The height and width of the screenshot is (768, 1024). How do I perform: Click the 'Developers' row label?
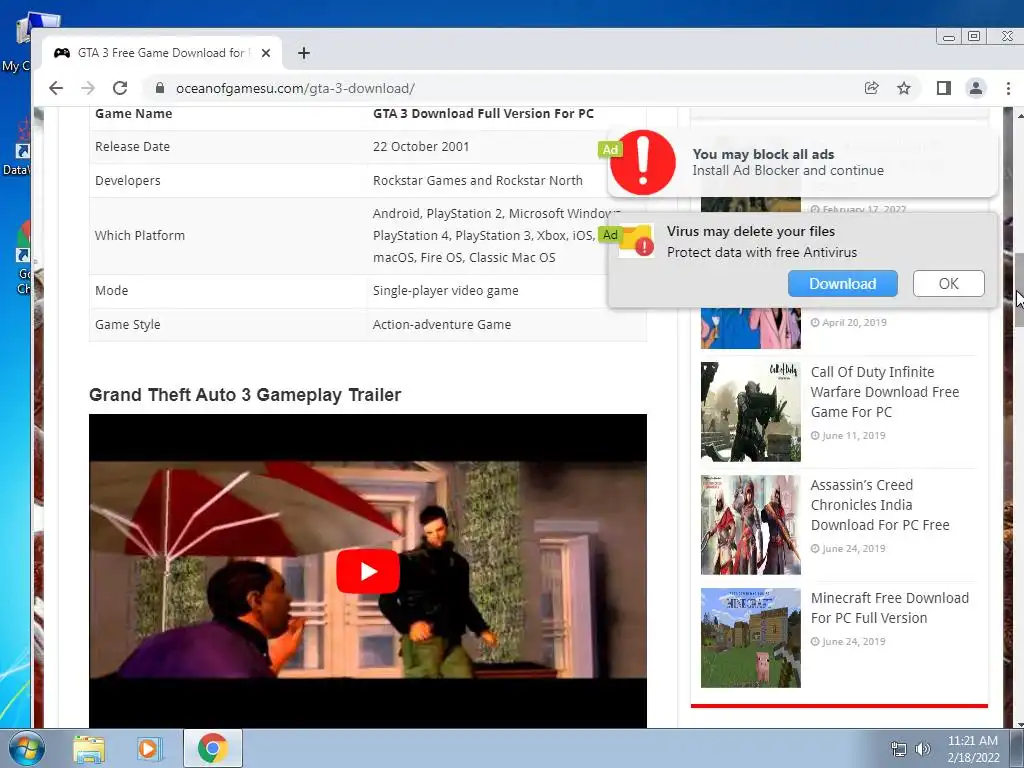click(127, 180)
